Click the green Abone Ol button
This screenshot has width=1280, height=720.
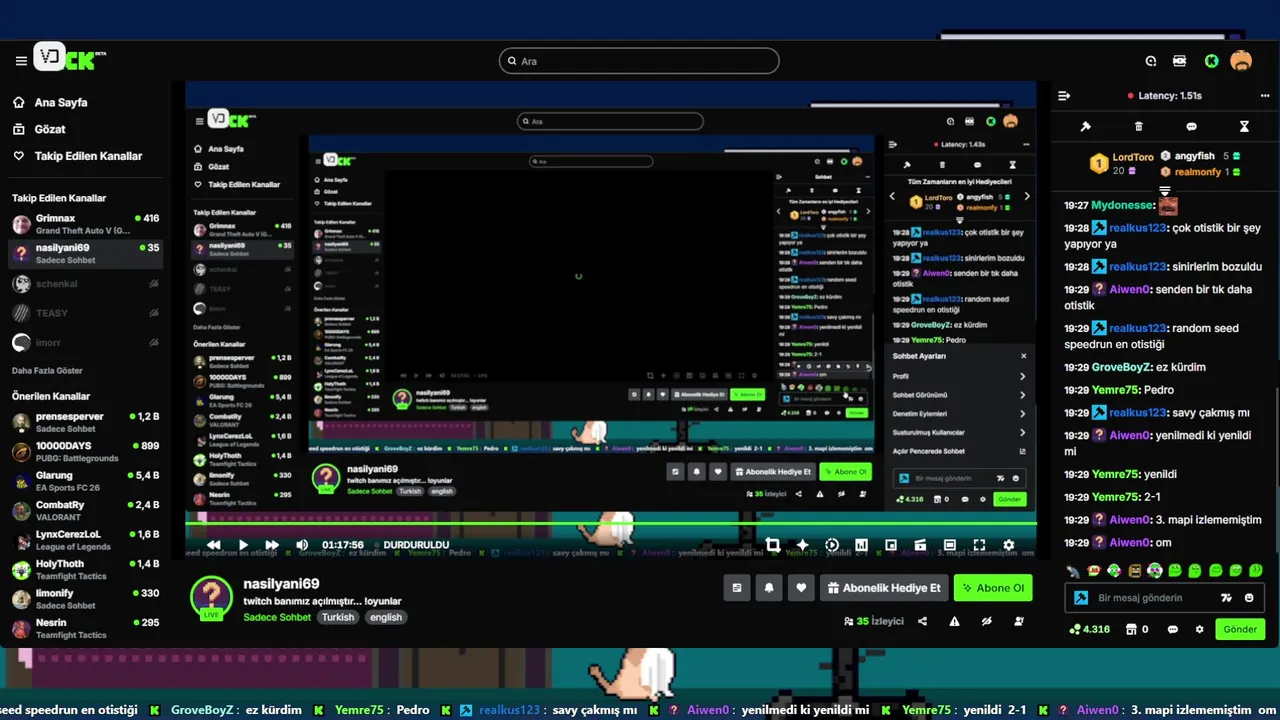coord(993,588)
